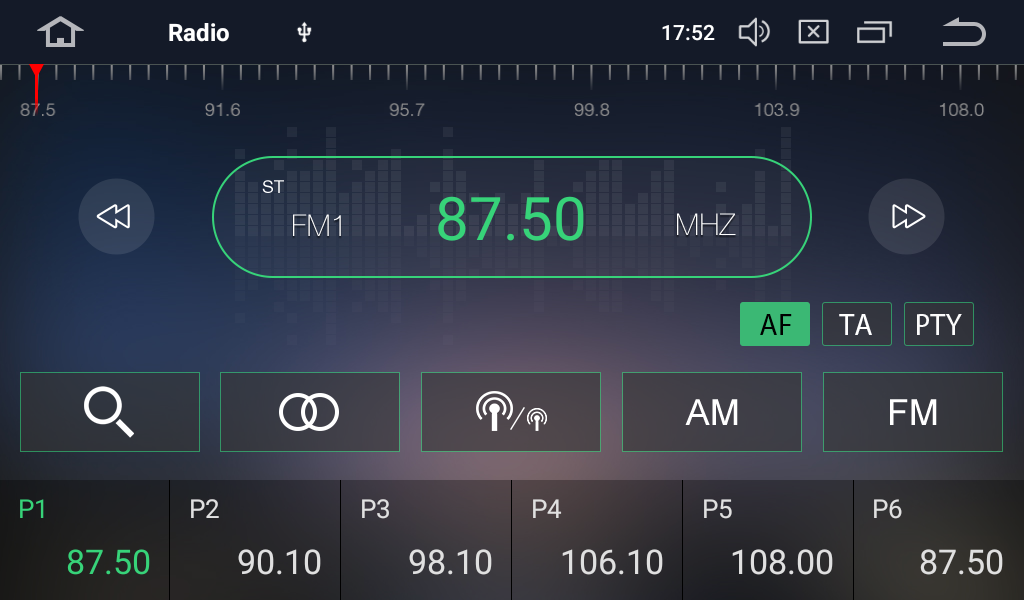Open the PTY program type option
This screenshot has height=600, width=1024.
(938, 325)
